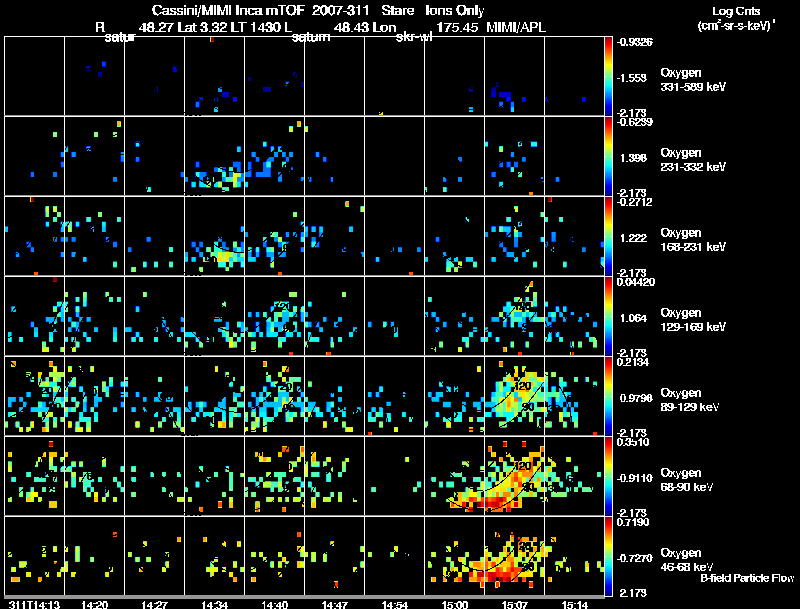This screenshot has width=800, height=609.
Task: Click the '-0.6239' color scale value
Action: point(634,122)
